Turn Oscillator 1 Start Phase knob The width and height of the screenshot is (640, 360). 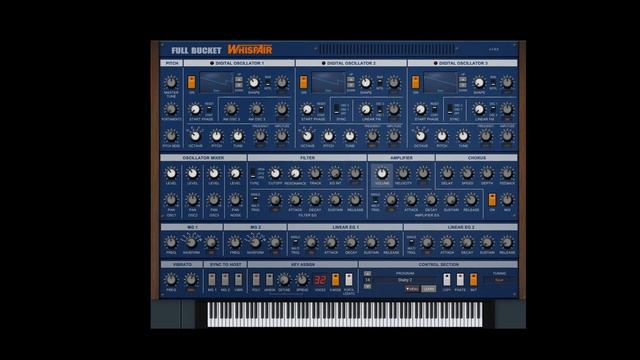pos(195,109)
